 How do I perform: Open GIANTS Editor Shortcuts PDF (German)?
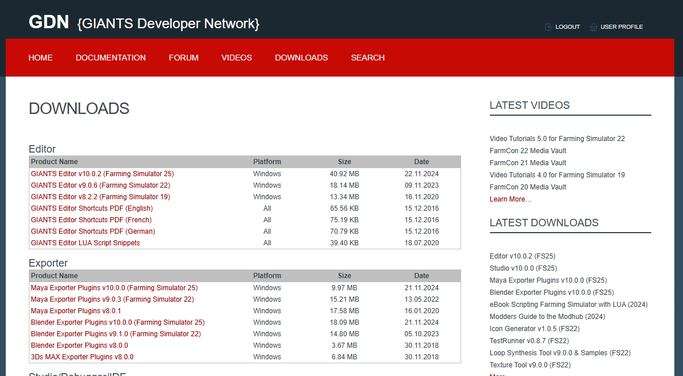[93, 231]
